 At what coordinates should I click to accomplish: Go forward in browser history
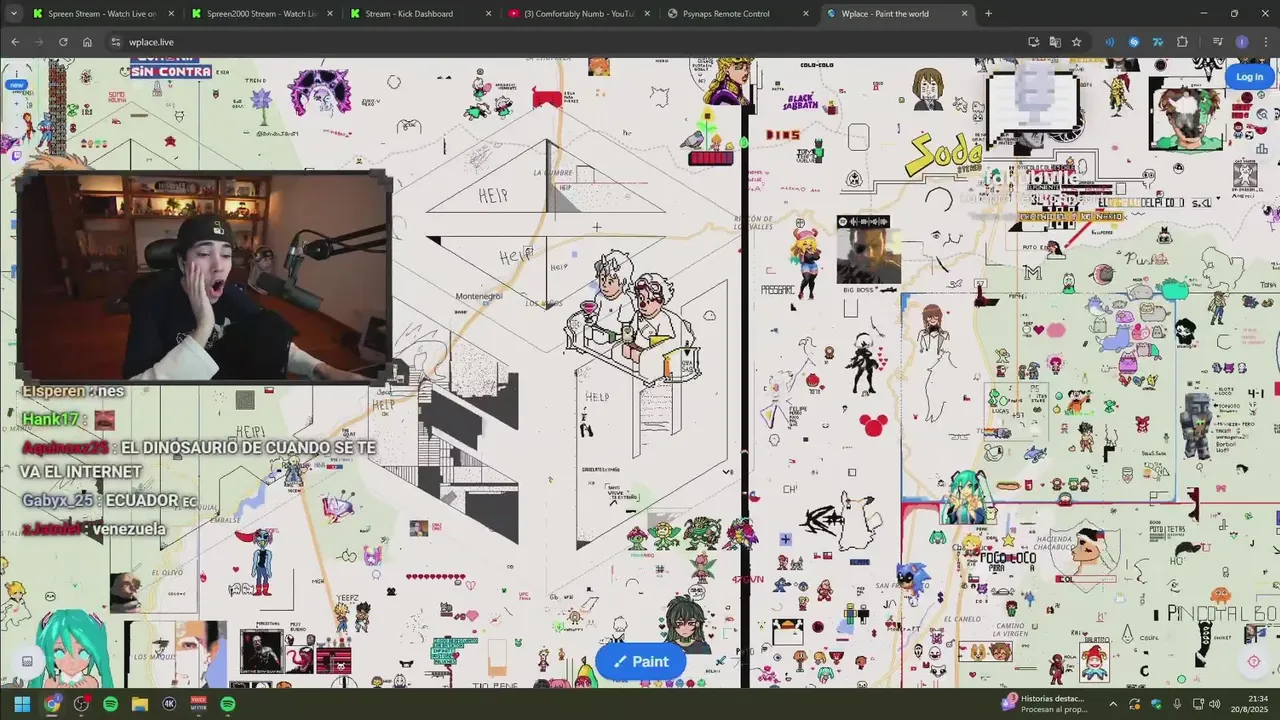coord(39,42)
